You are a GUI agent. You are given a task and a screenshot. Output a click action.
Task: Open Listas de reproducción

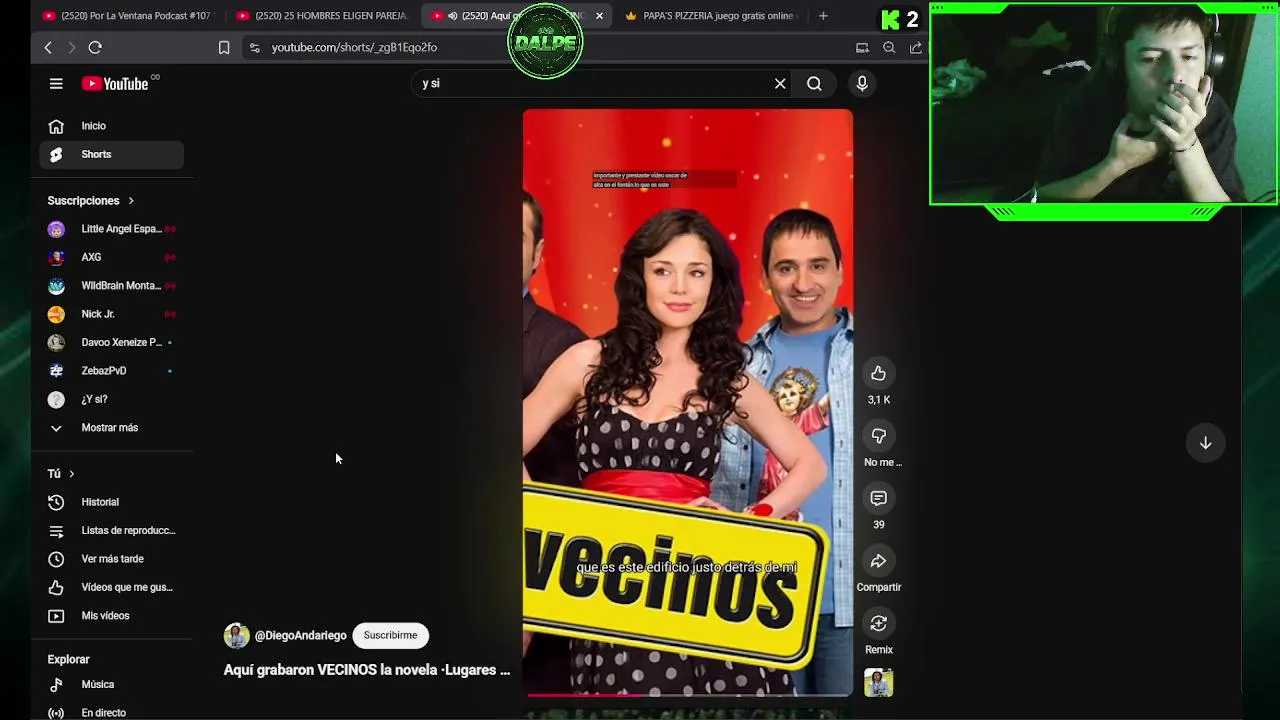[x=111, y=531]
